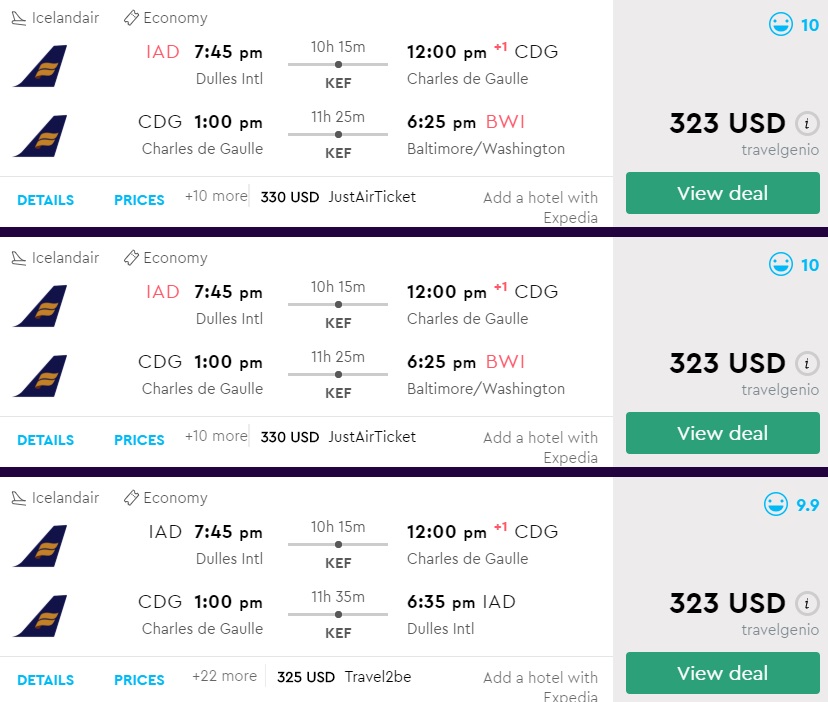Screen dimensions: 828x702
Task: Open DETAILS for the first flight result
Action: (x=45, y=200)
